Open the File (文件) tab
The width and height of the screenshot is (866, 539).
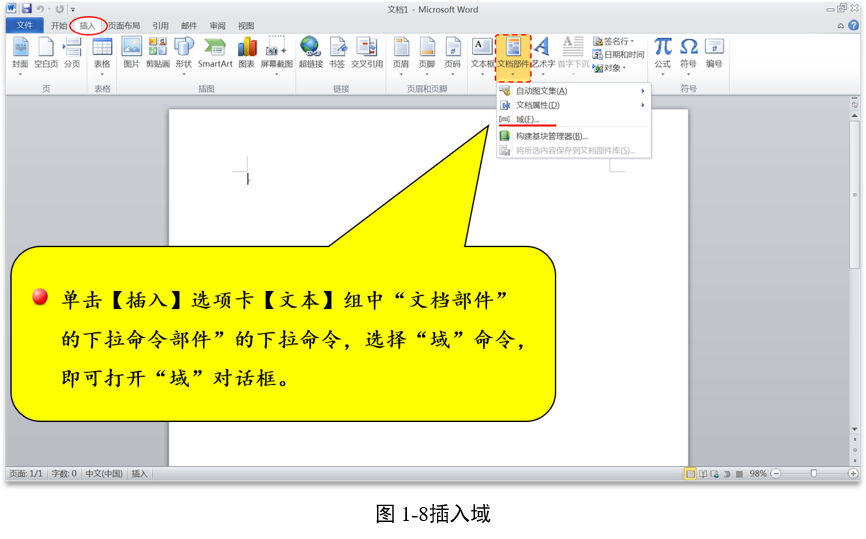click(24, 25)
